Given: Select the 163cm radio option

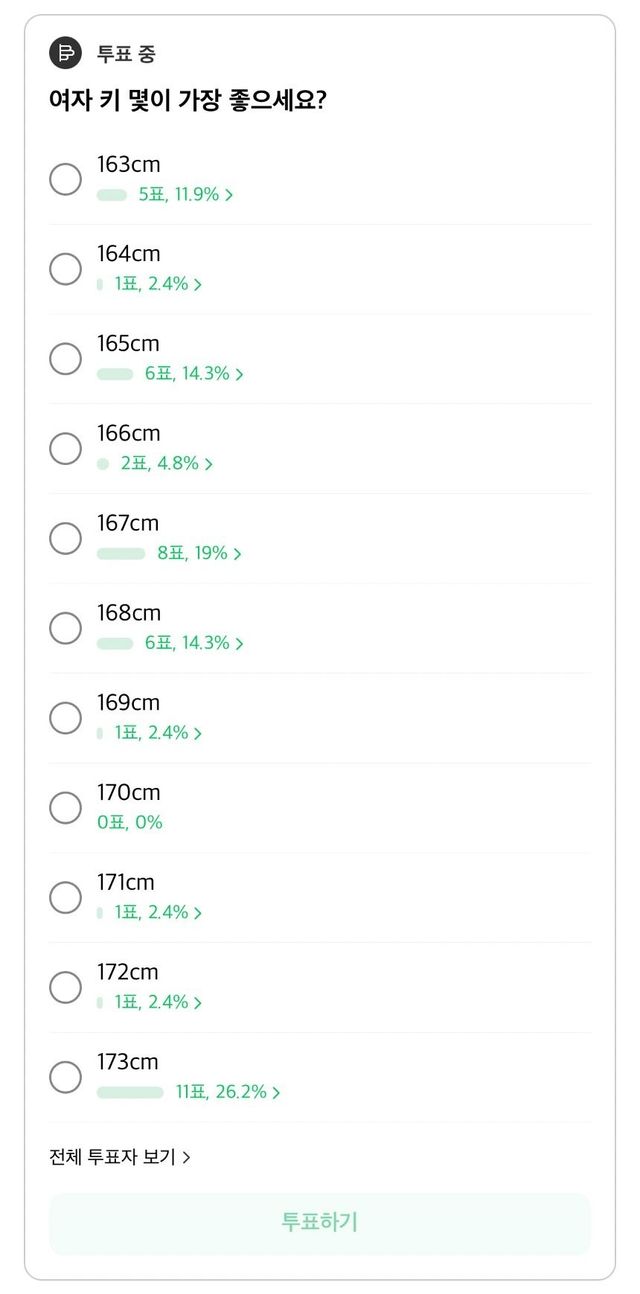Looking at the screenshot, I should (x=66, y=179).
